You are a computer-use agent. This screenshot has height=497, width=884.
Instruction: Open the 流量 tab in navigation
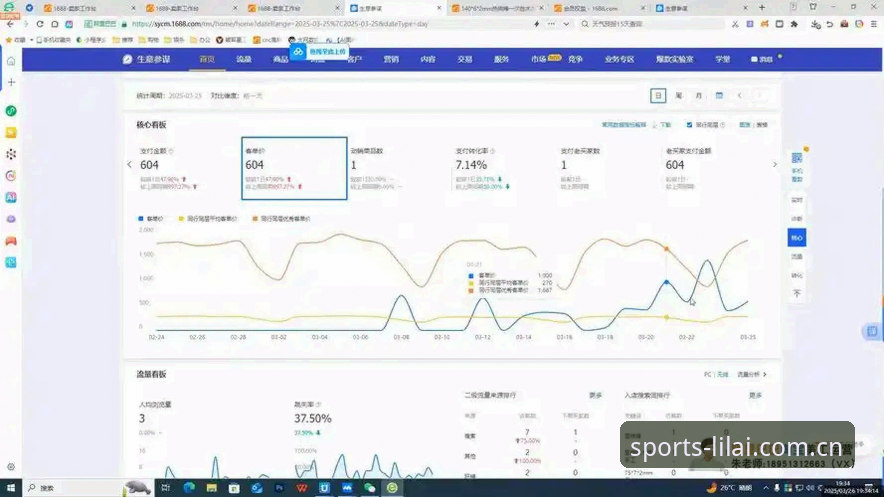[x=244, y=59]
